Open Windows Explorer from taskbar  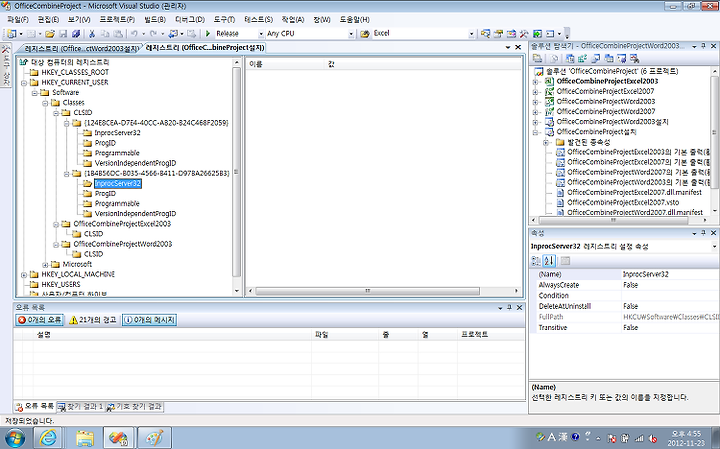[85, 438]
